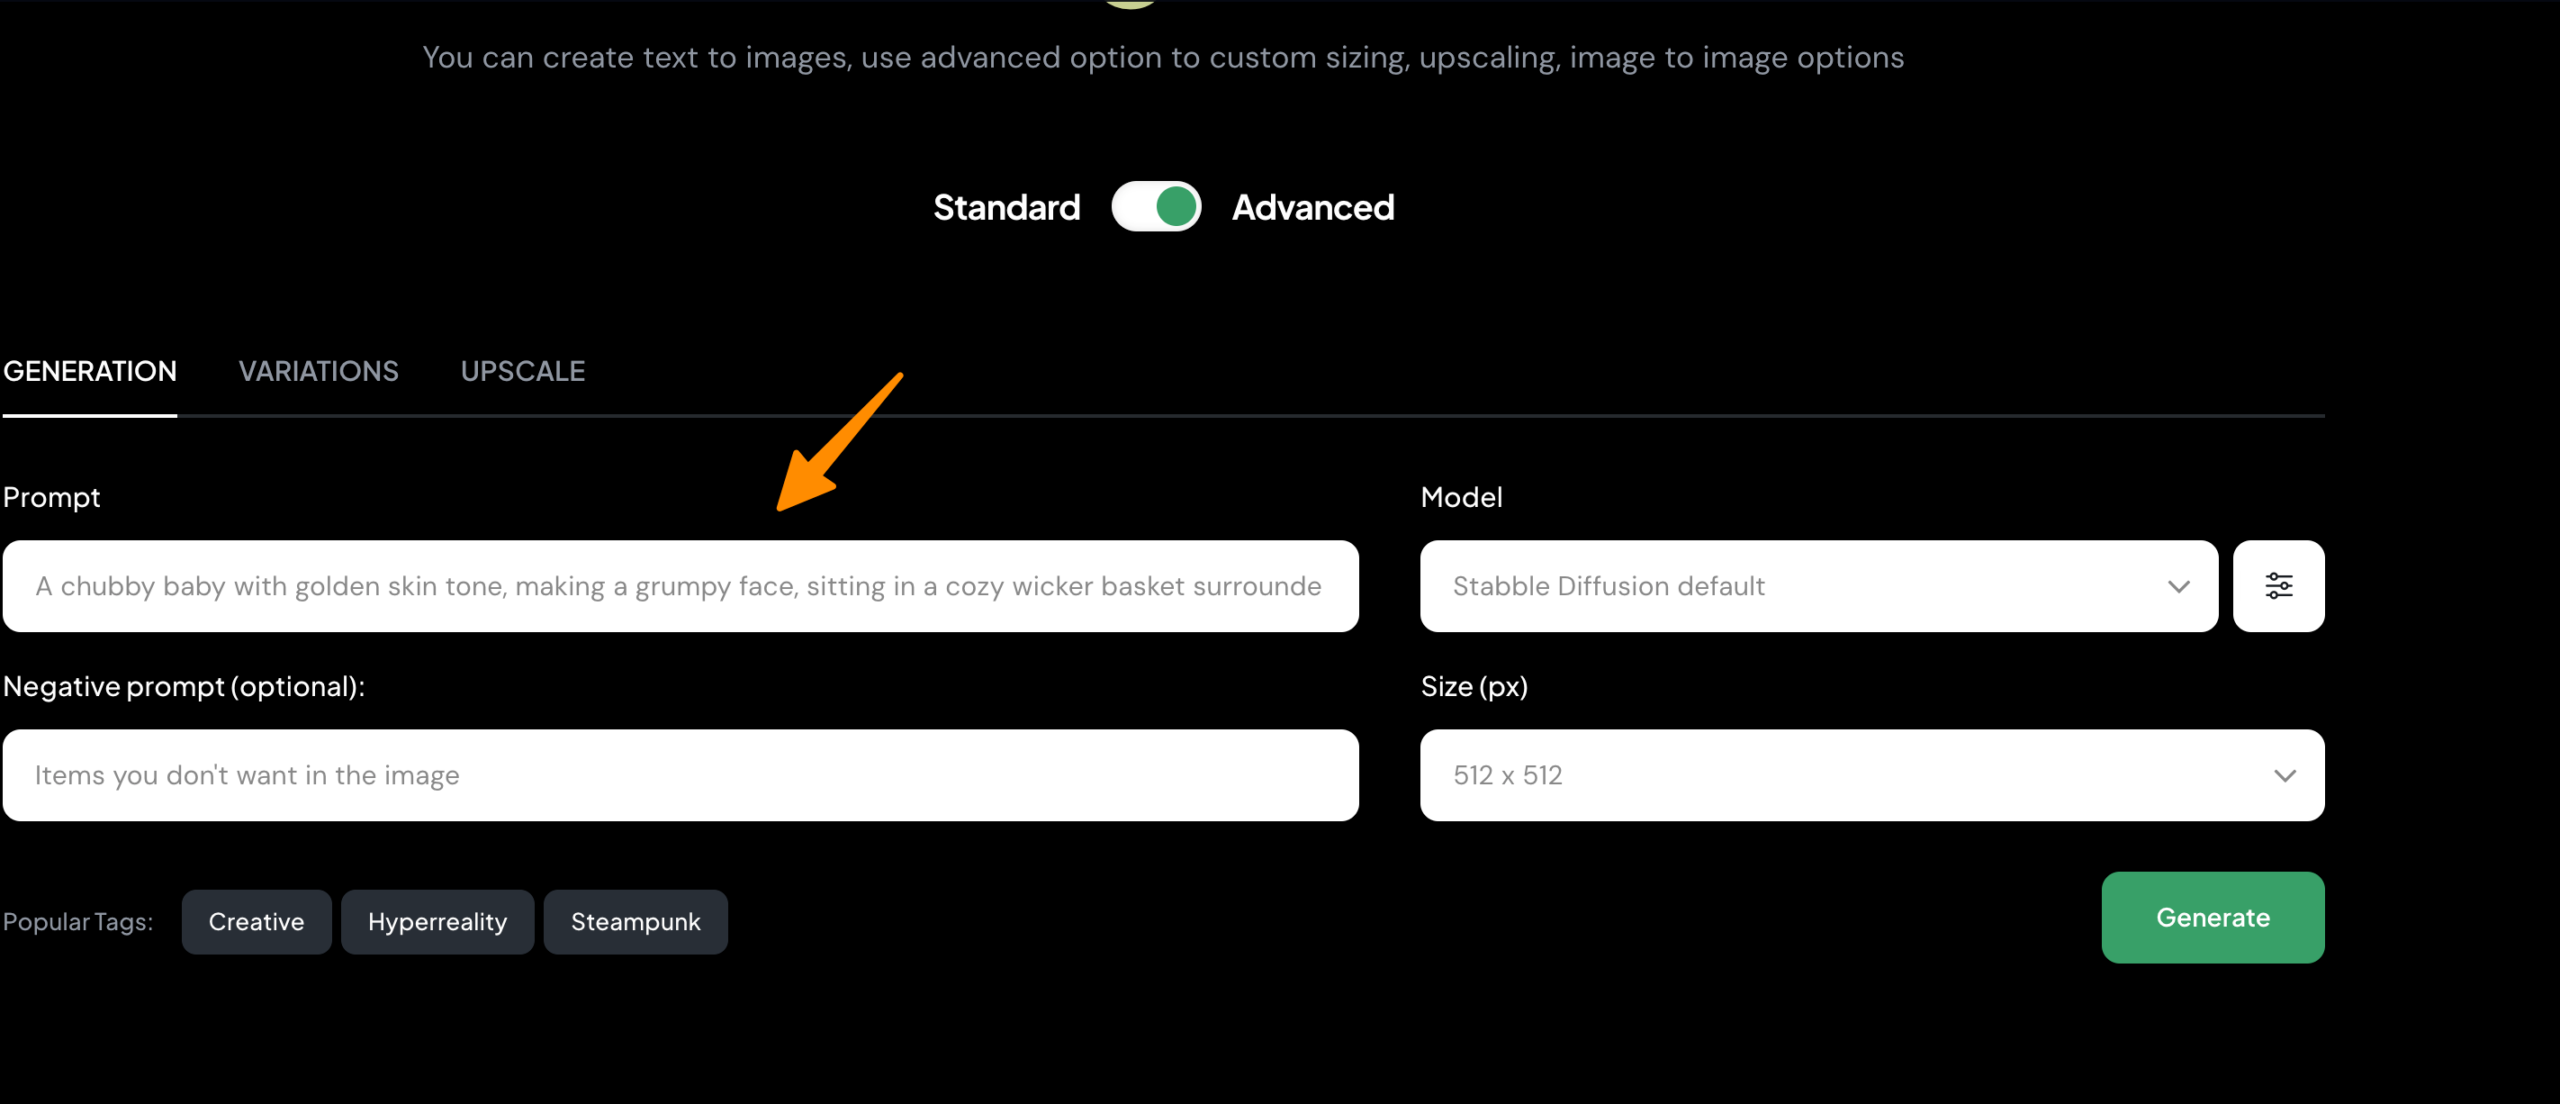Choose the Steampunk popular tag
Screen dimensions: 2560x1104
click(635, 922)
